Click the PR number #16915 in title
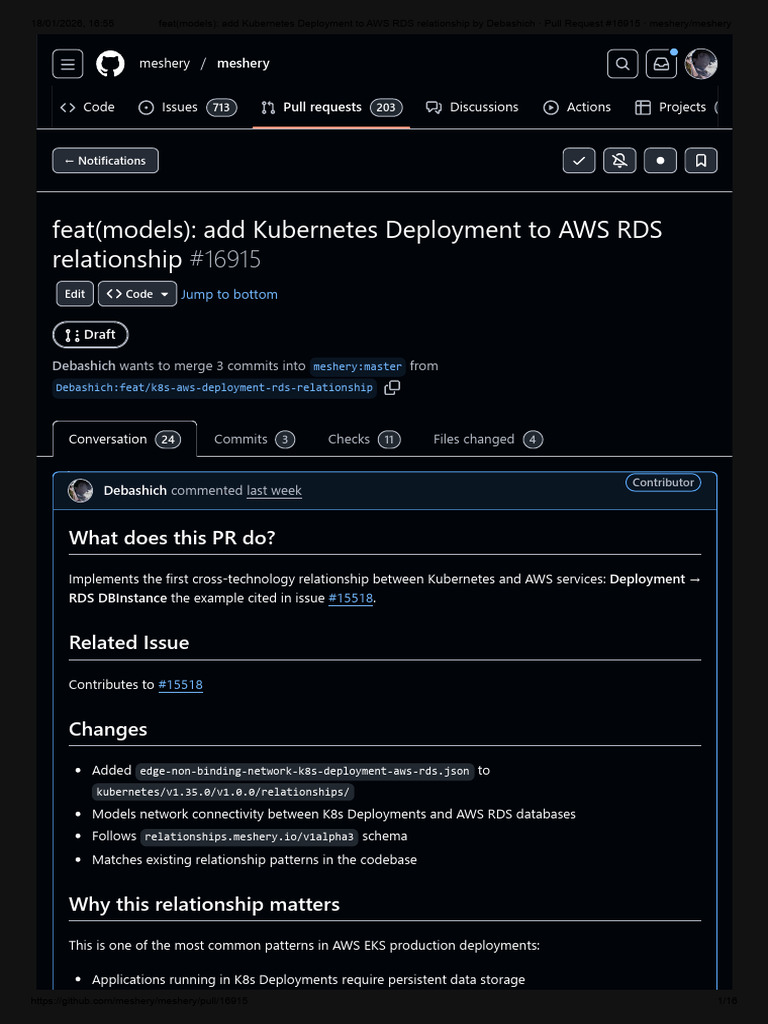This screenshot has width=768, height=1024. (225, 259)
